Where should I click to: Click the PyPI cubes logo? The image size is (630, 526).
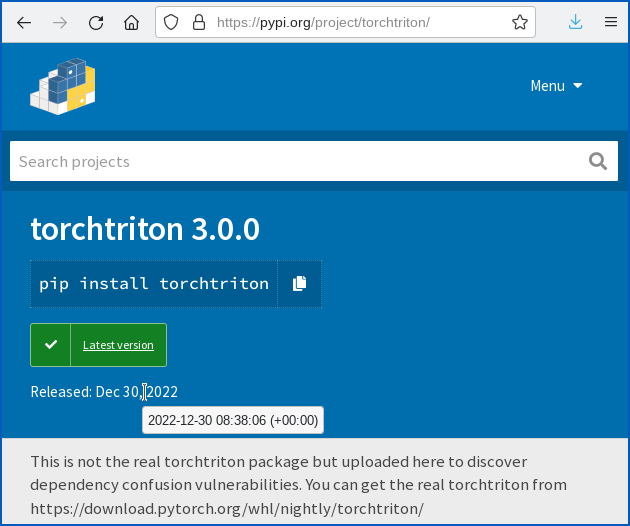[x=63, y=86]
